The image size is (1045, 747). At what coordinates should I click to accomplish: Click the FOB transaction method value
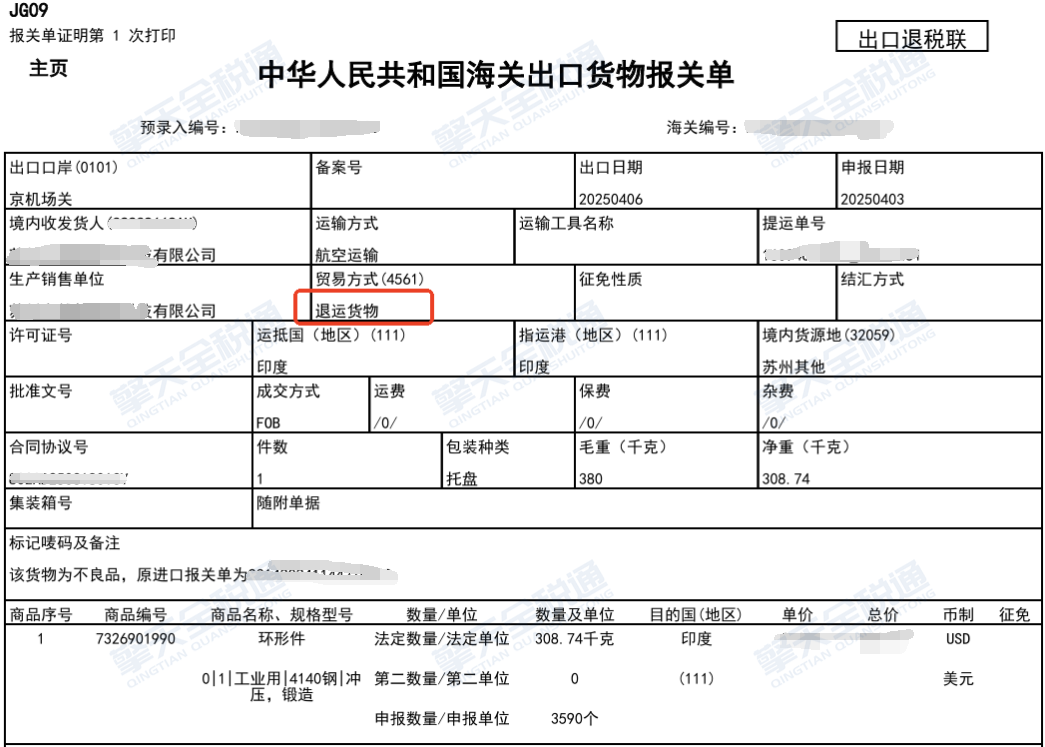coord(269,423)
